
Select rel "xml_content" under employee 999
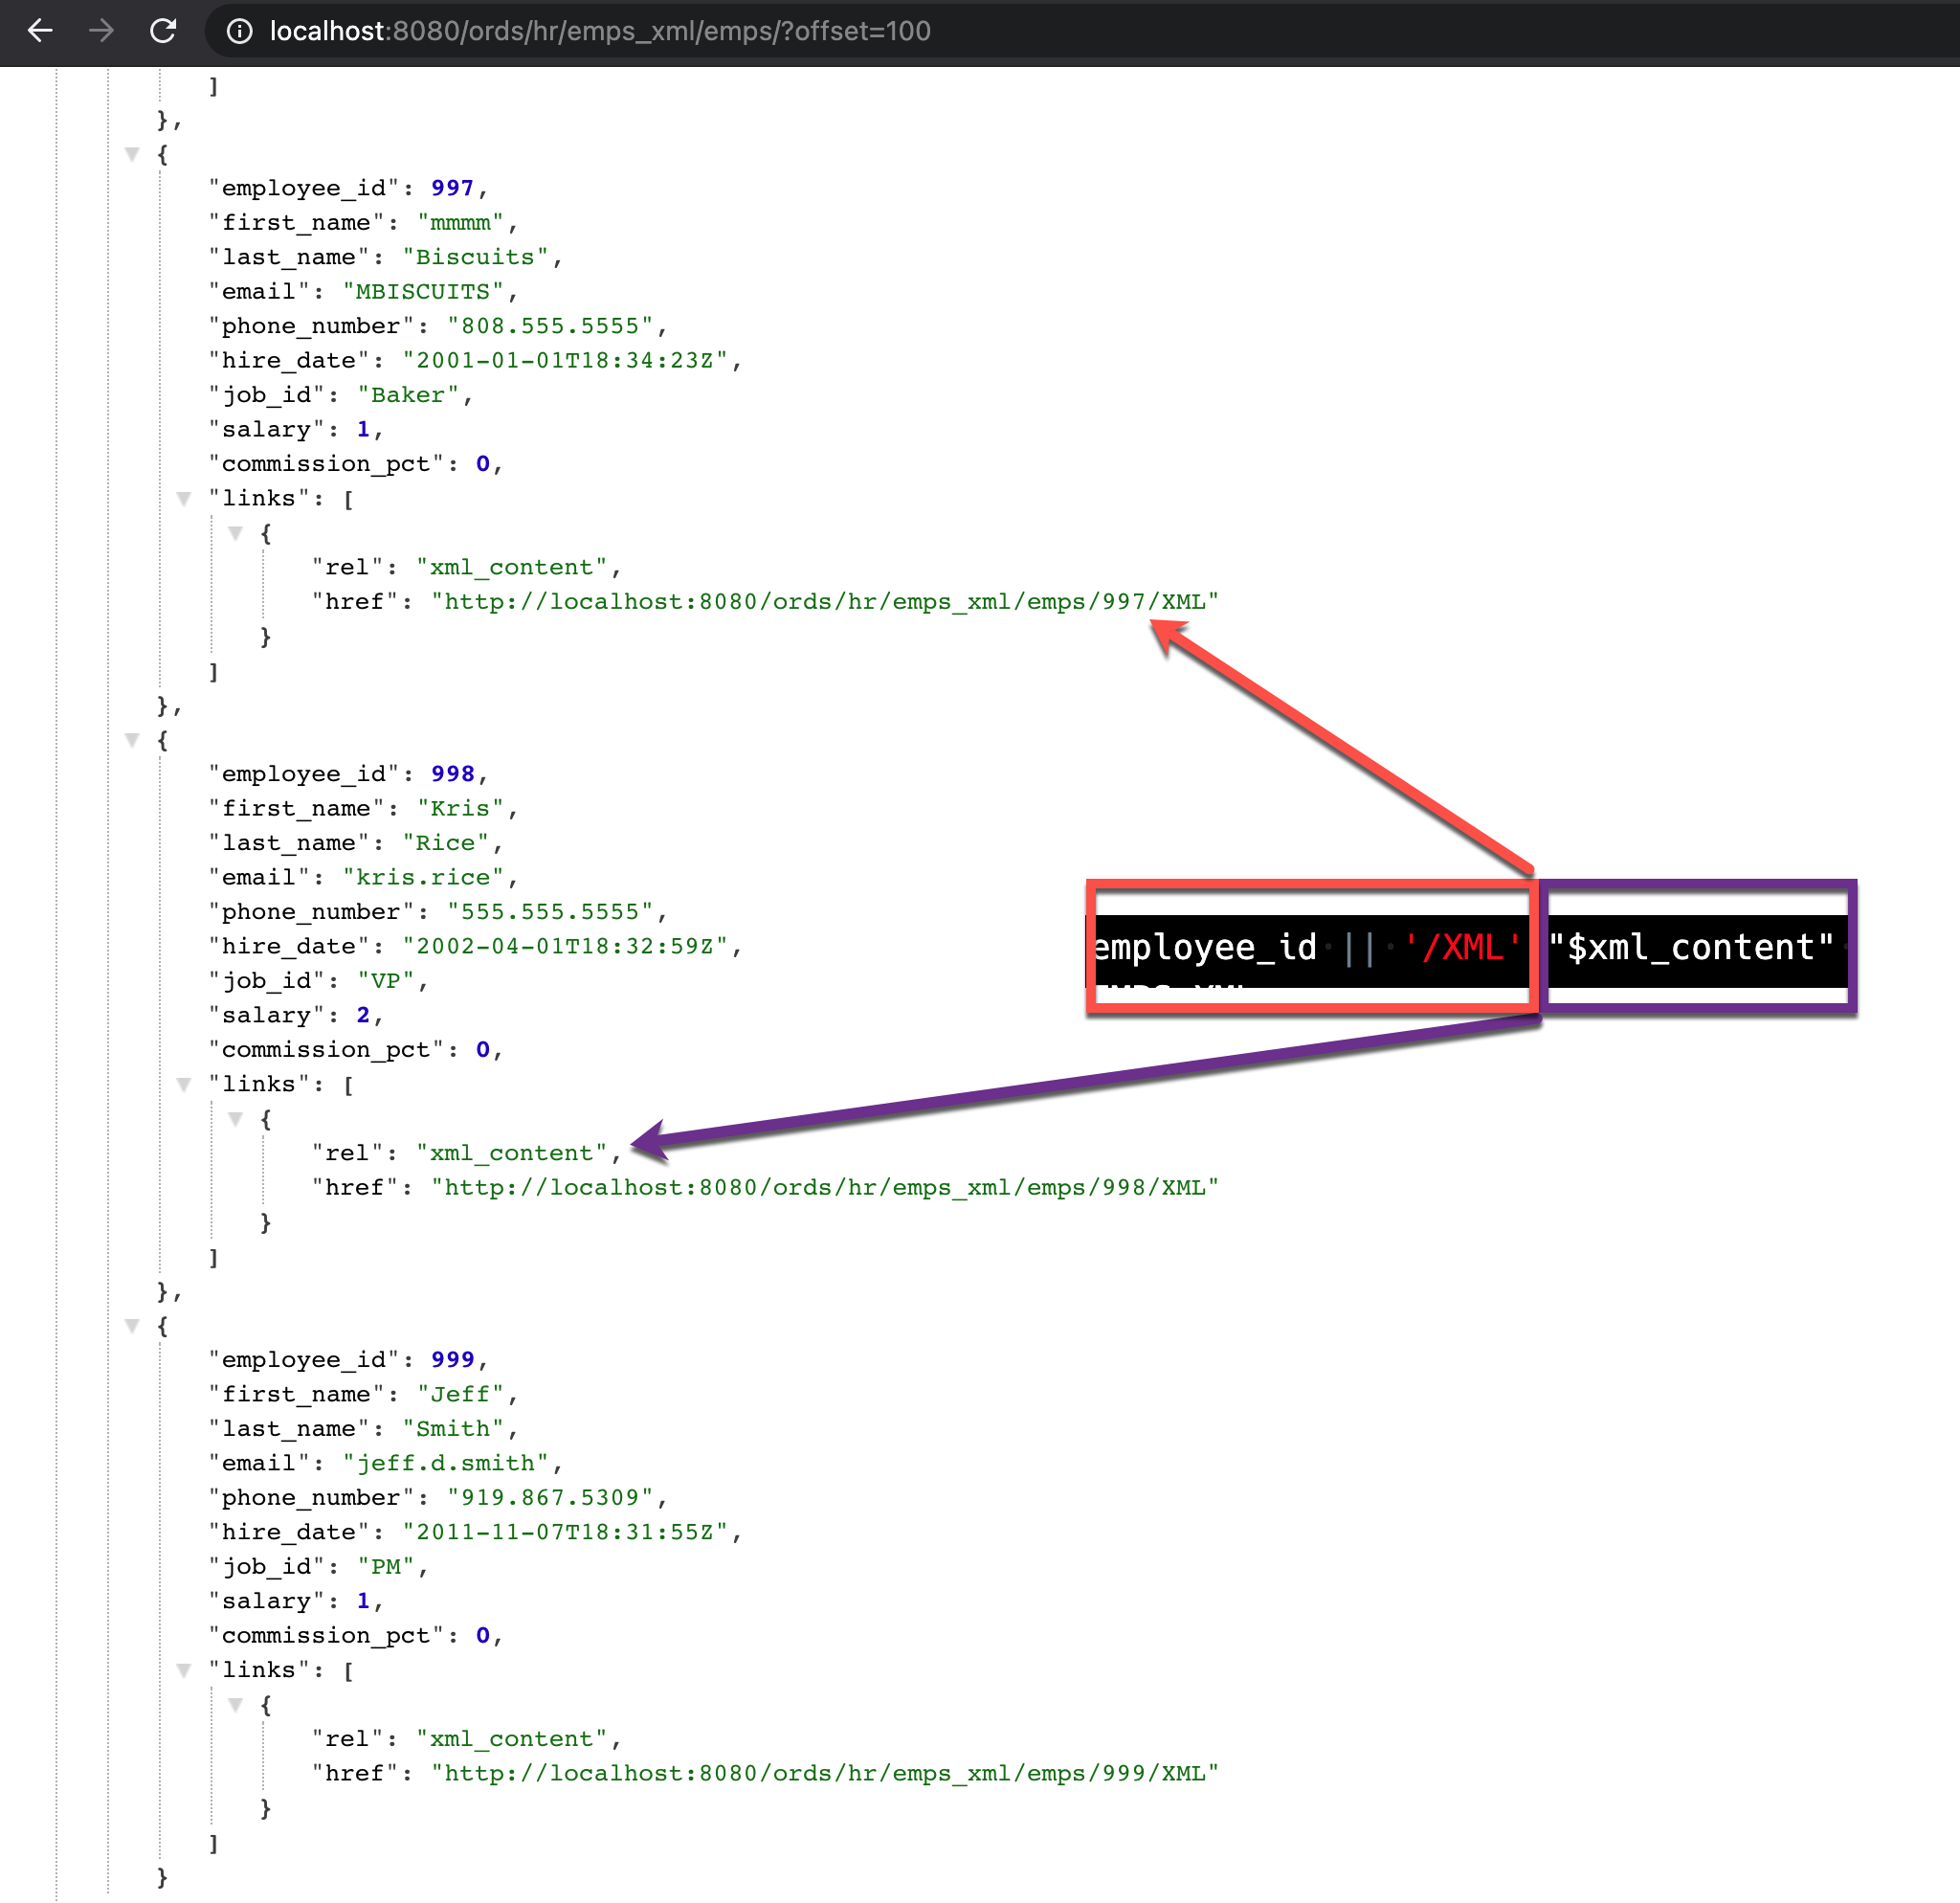tap(512, 1740)
